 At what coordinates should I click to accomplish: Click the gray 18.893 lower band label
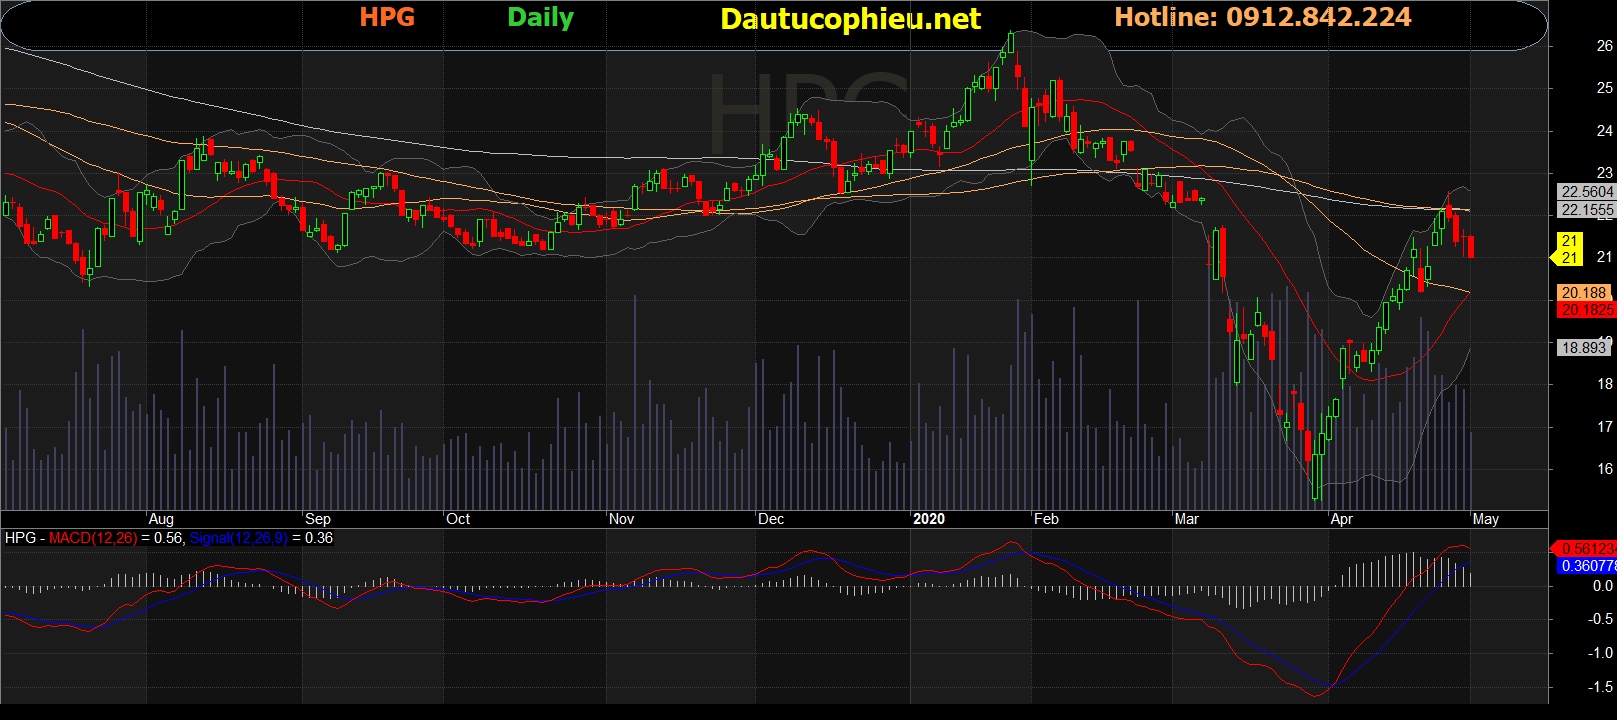coord(1584,348)
